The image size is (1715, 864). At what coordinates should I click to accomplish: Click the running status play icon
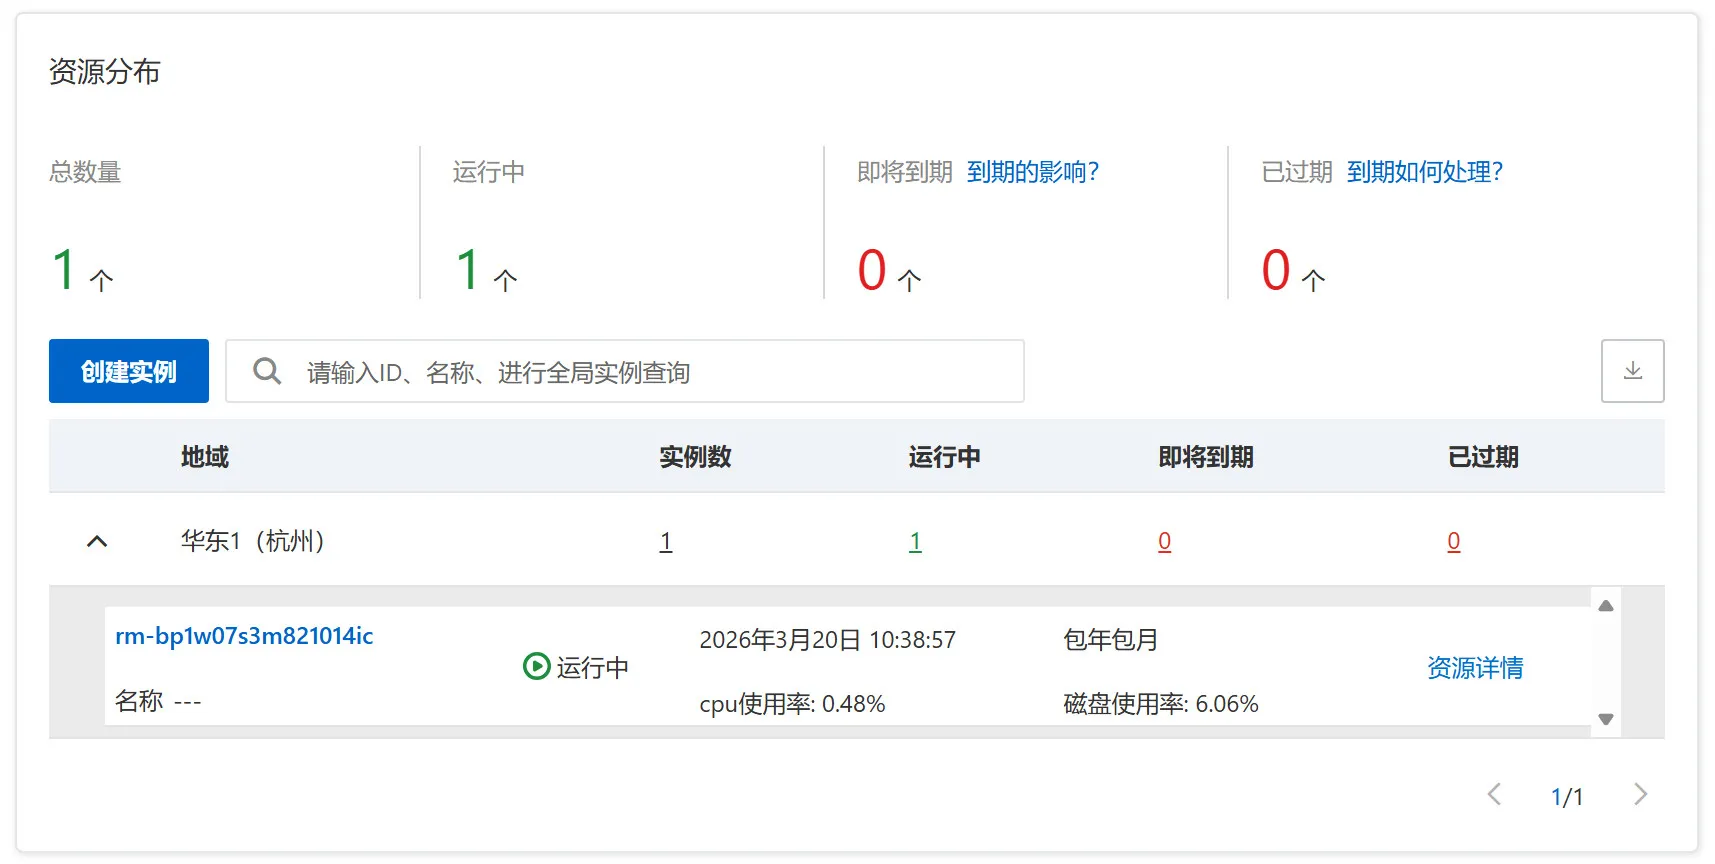click(x=536, y=666)
